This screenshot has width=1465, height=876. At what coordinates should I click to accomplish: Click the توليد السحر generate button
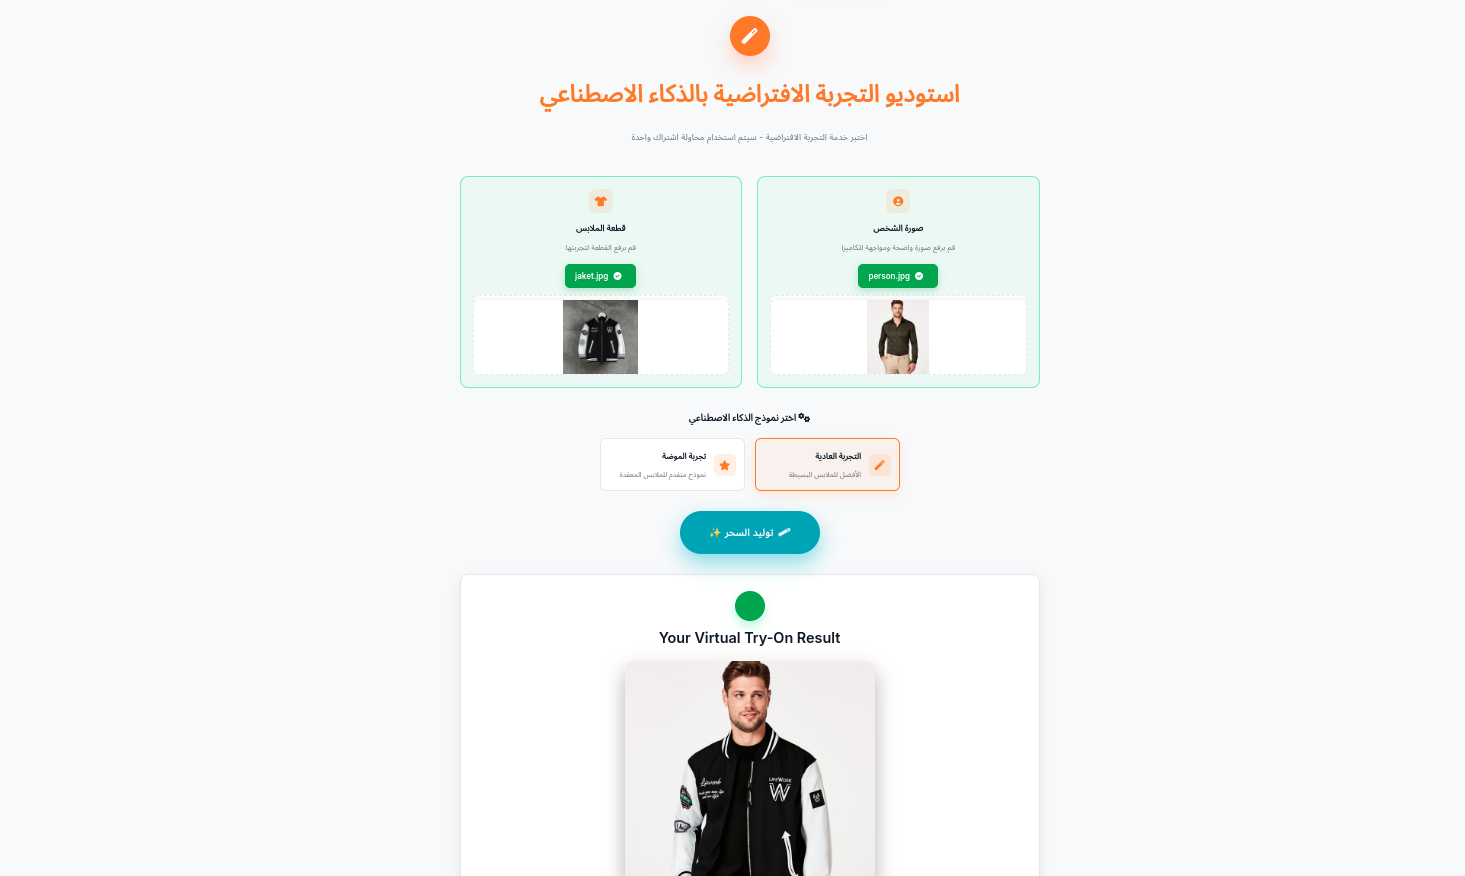[750, 532]
